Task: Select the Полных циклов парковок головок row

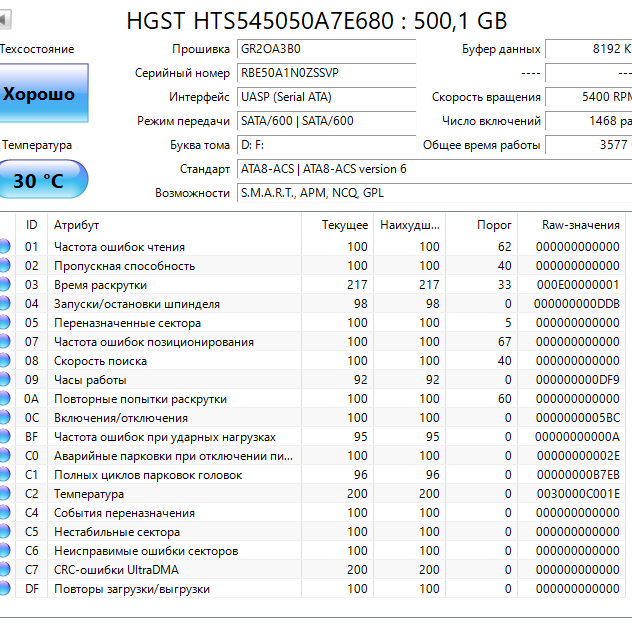Action: [312, 474]
